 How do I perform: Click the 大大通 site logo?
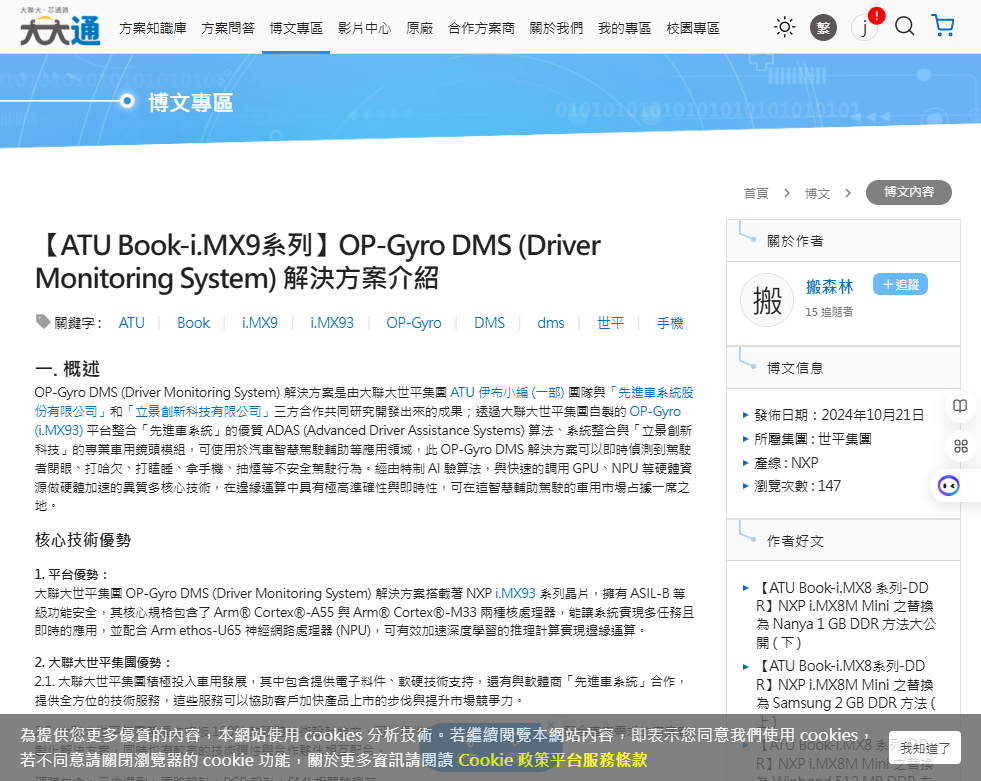60,27
